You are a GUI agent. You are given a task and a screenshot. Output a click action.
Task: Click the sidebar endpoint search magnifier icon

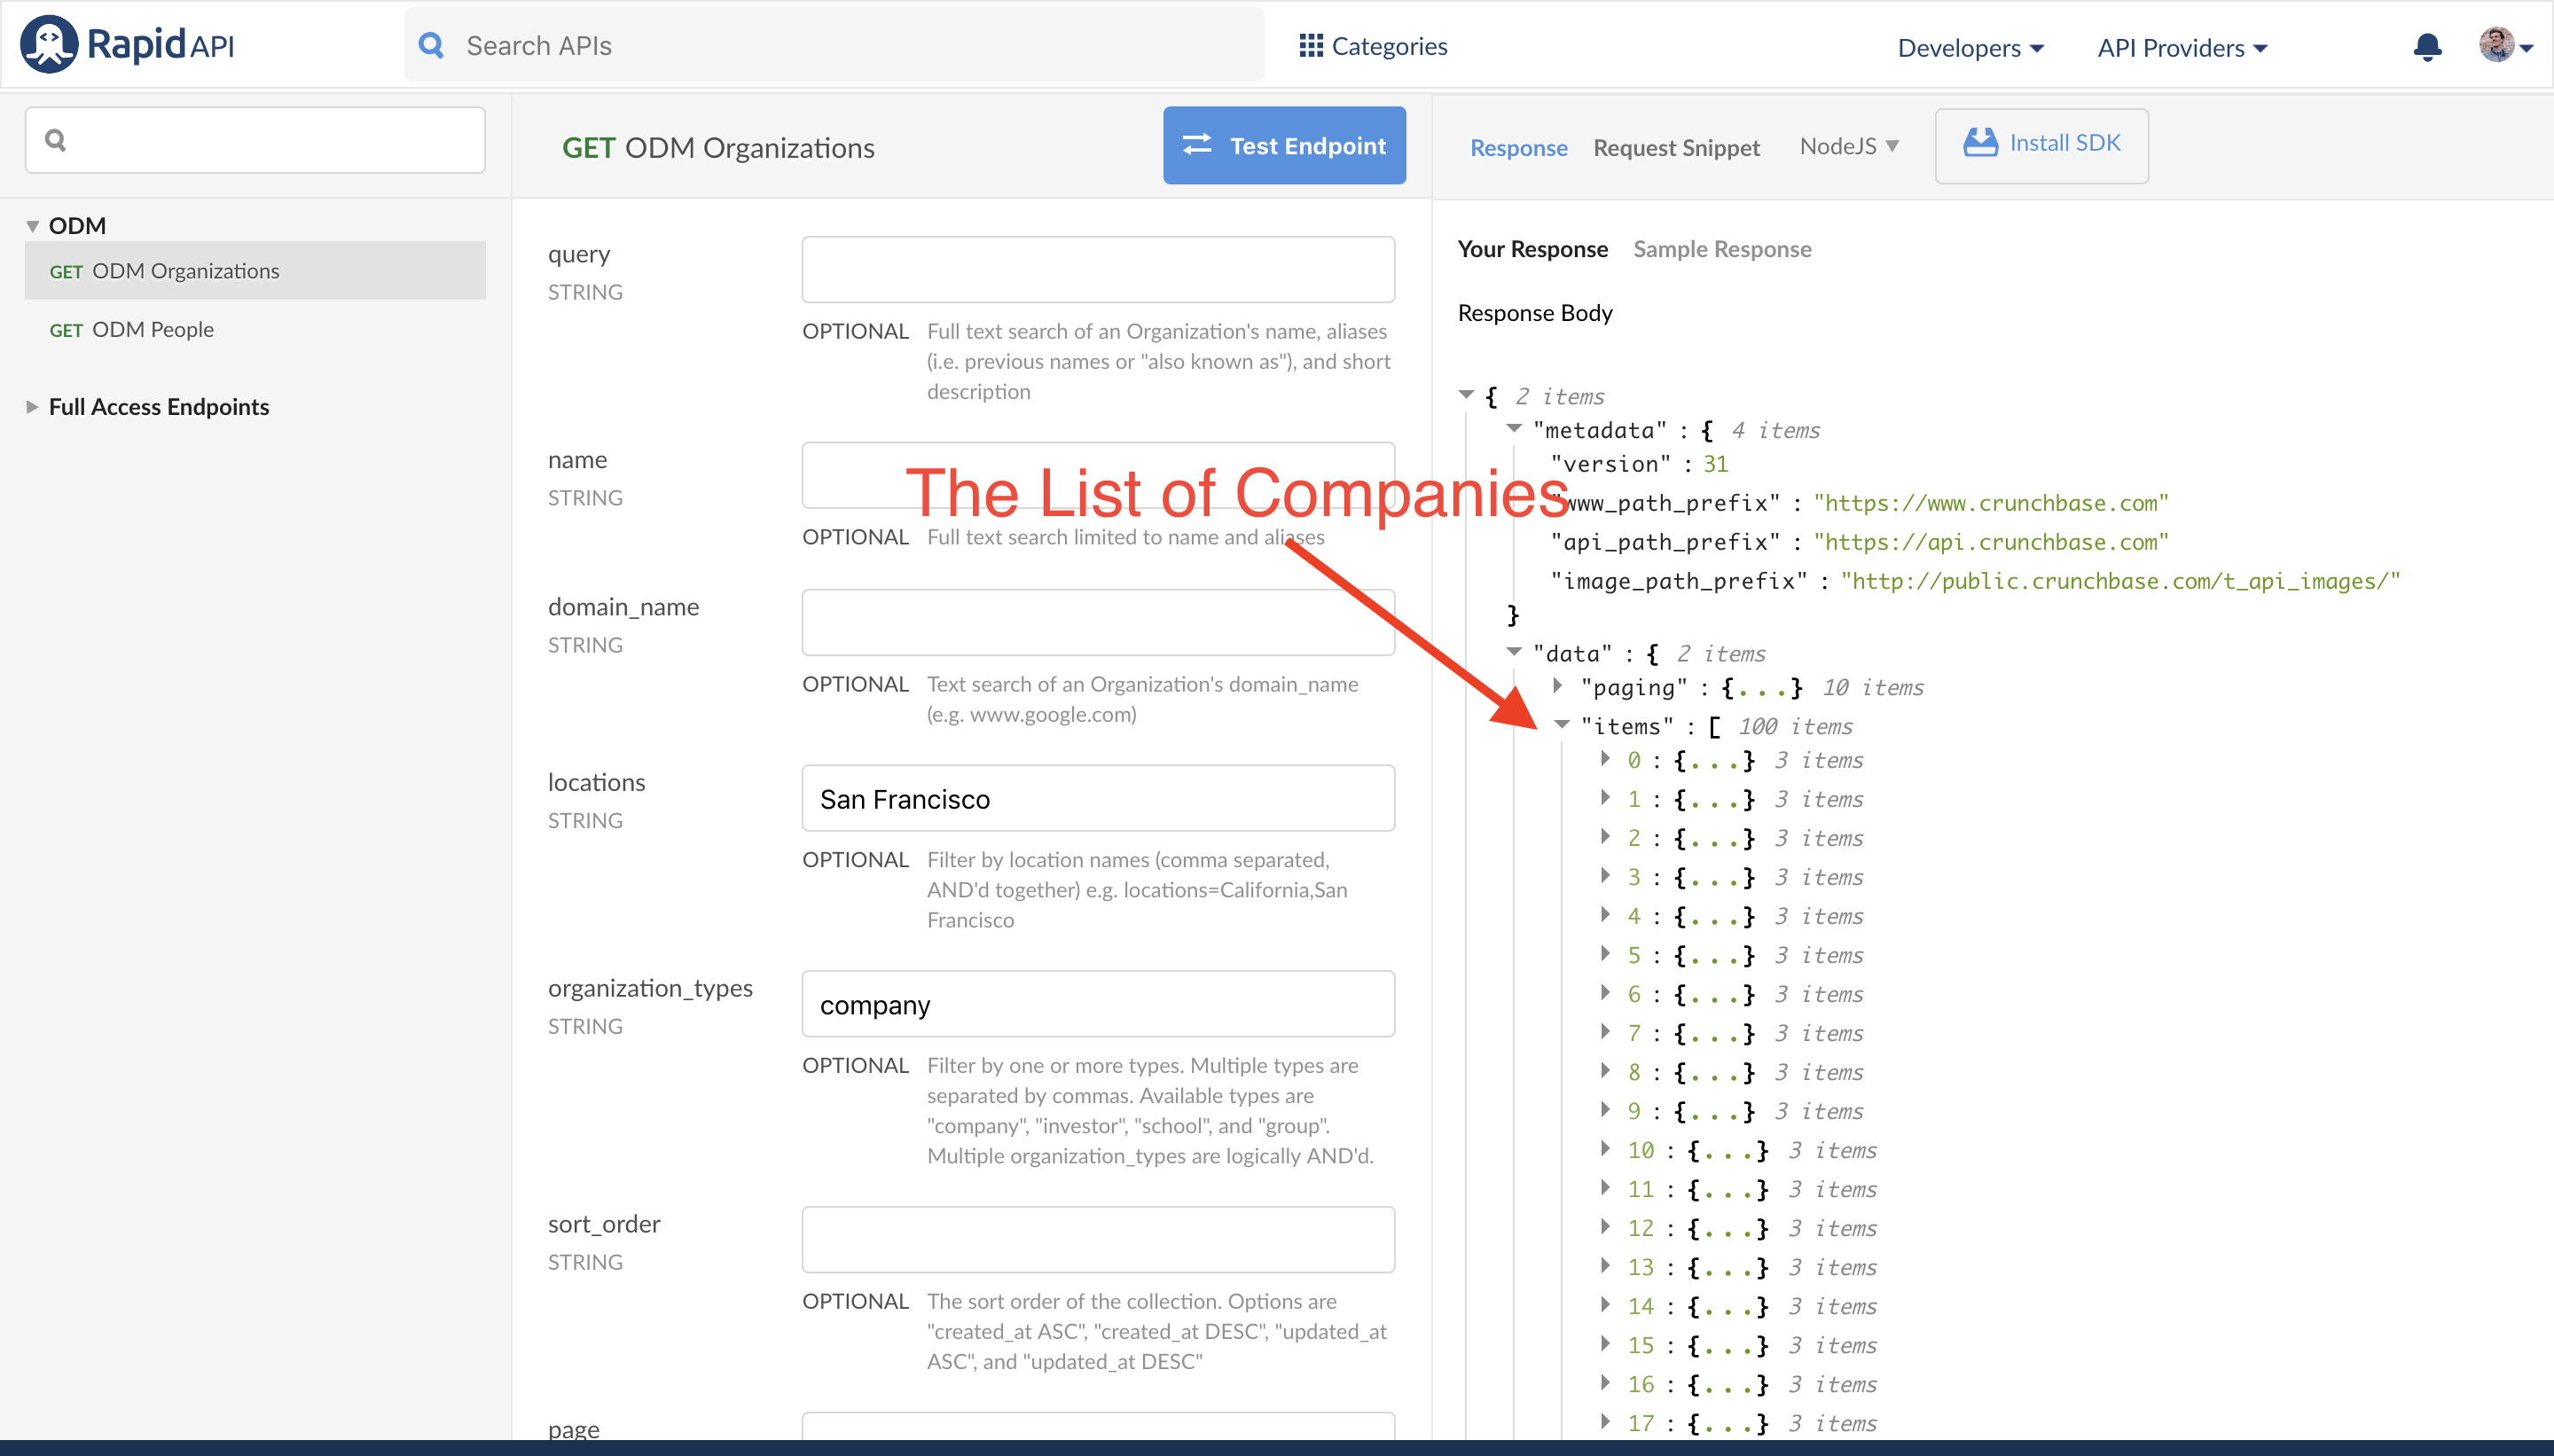tap(56, 140)
